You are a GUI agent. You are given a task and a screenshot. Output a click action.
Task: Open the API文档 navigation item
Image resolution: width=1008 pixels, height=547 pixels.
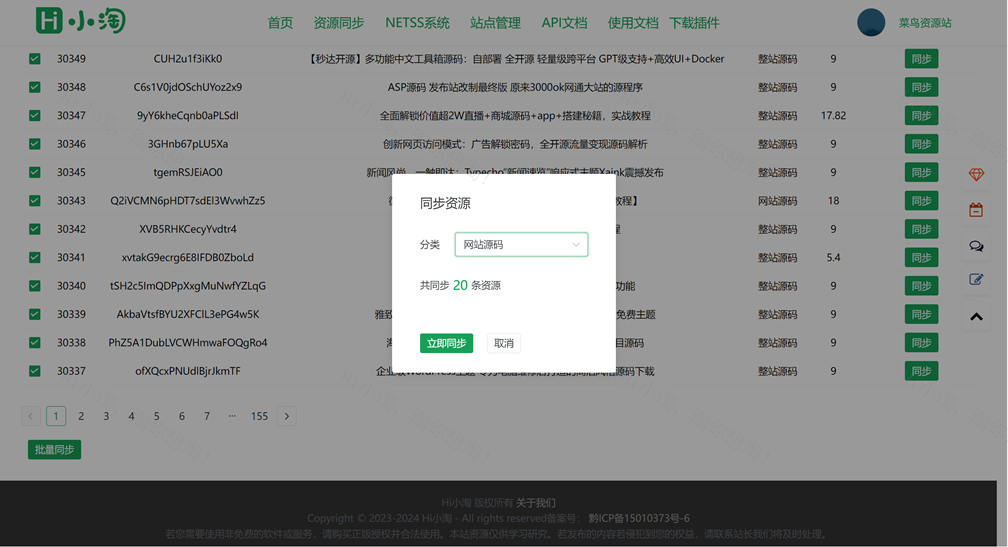564,23
